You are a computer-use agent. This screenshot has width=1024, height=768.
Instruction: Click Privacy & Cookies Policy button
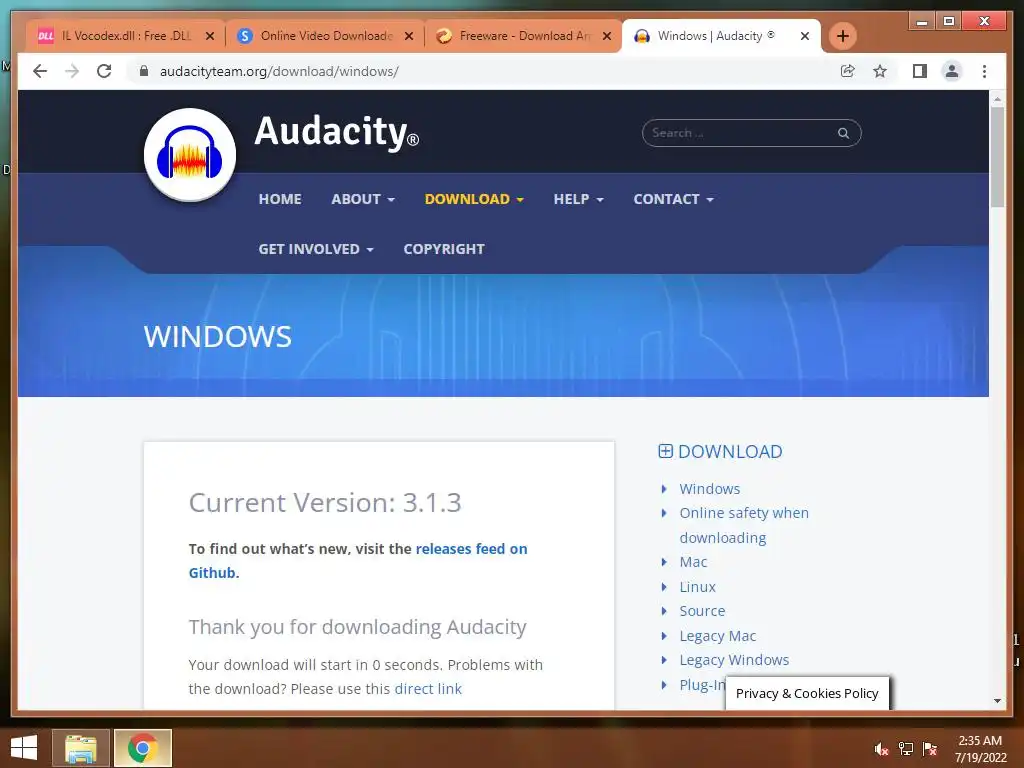(807, 694)
